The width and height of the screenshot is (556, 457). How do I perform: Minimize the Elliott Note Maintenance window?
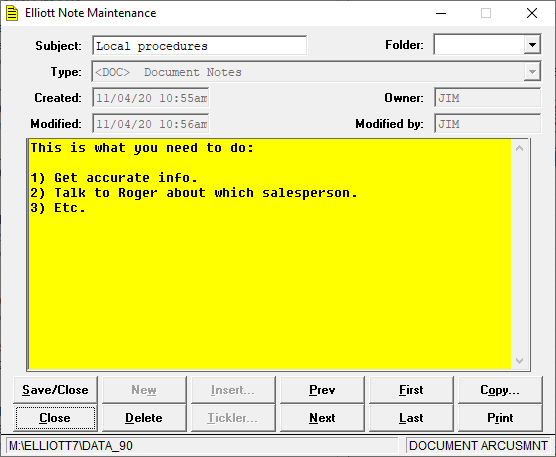pyautogui.click(x=441, y=13)
